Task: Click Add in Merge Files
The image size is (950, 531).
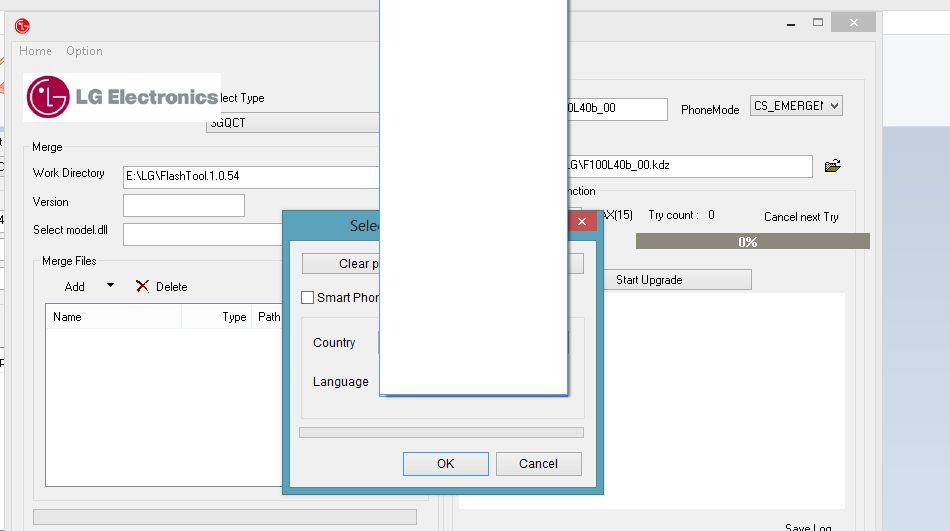Action: tap(75, 287)
